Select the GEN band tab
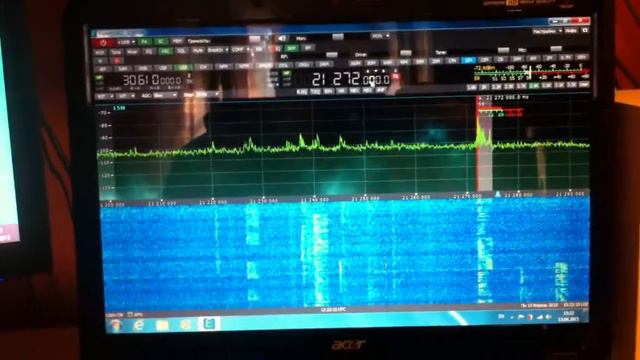 (x=582, y=57)
